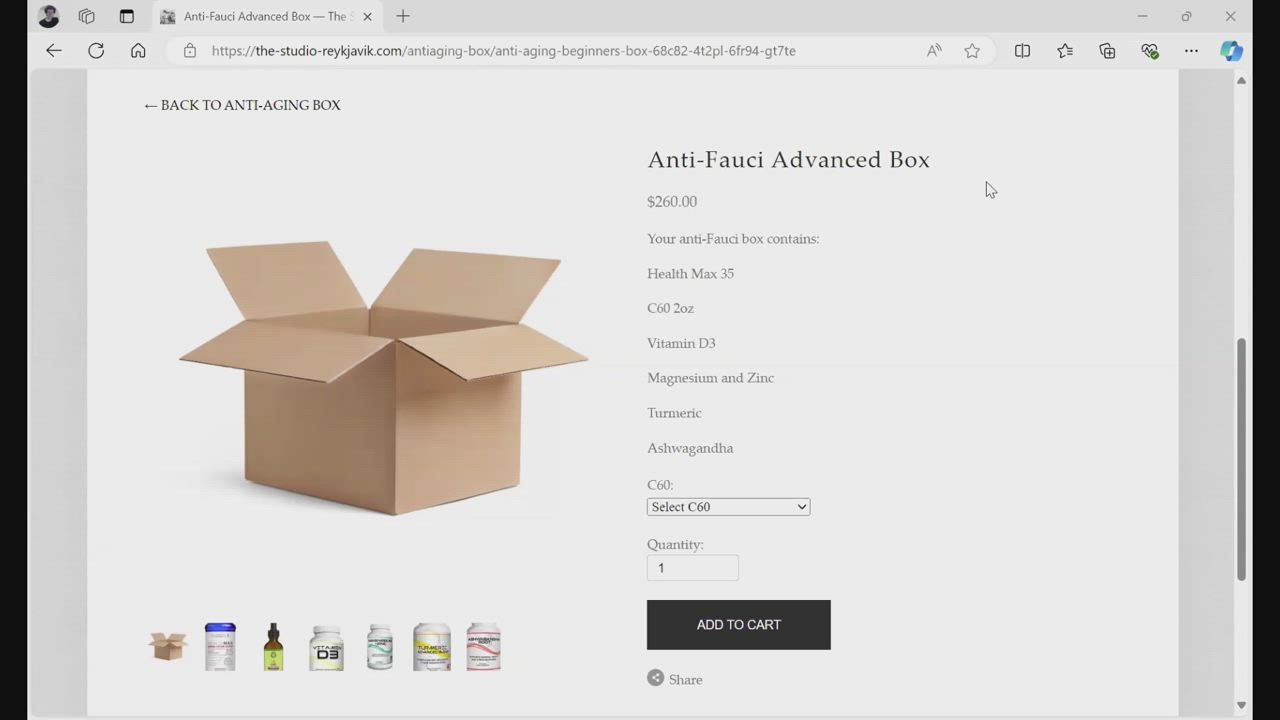Click the ADD TO CART button

(738, 625)
